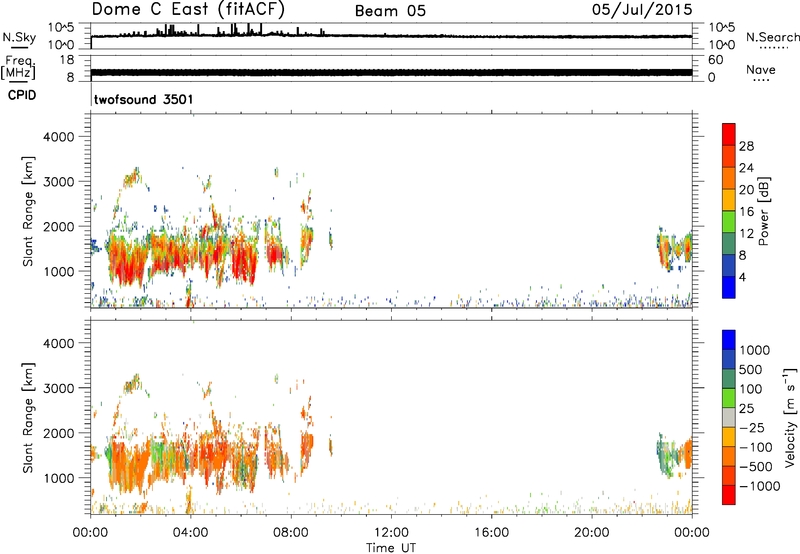This screenshot has height=554, width=800.
Task: Click the date '05/Jul/2015'
Action: click(642, 10)
